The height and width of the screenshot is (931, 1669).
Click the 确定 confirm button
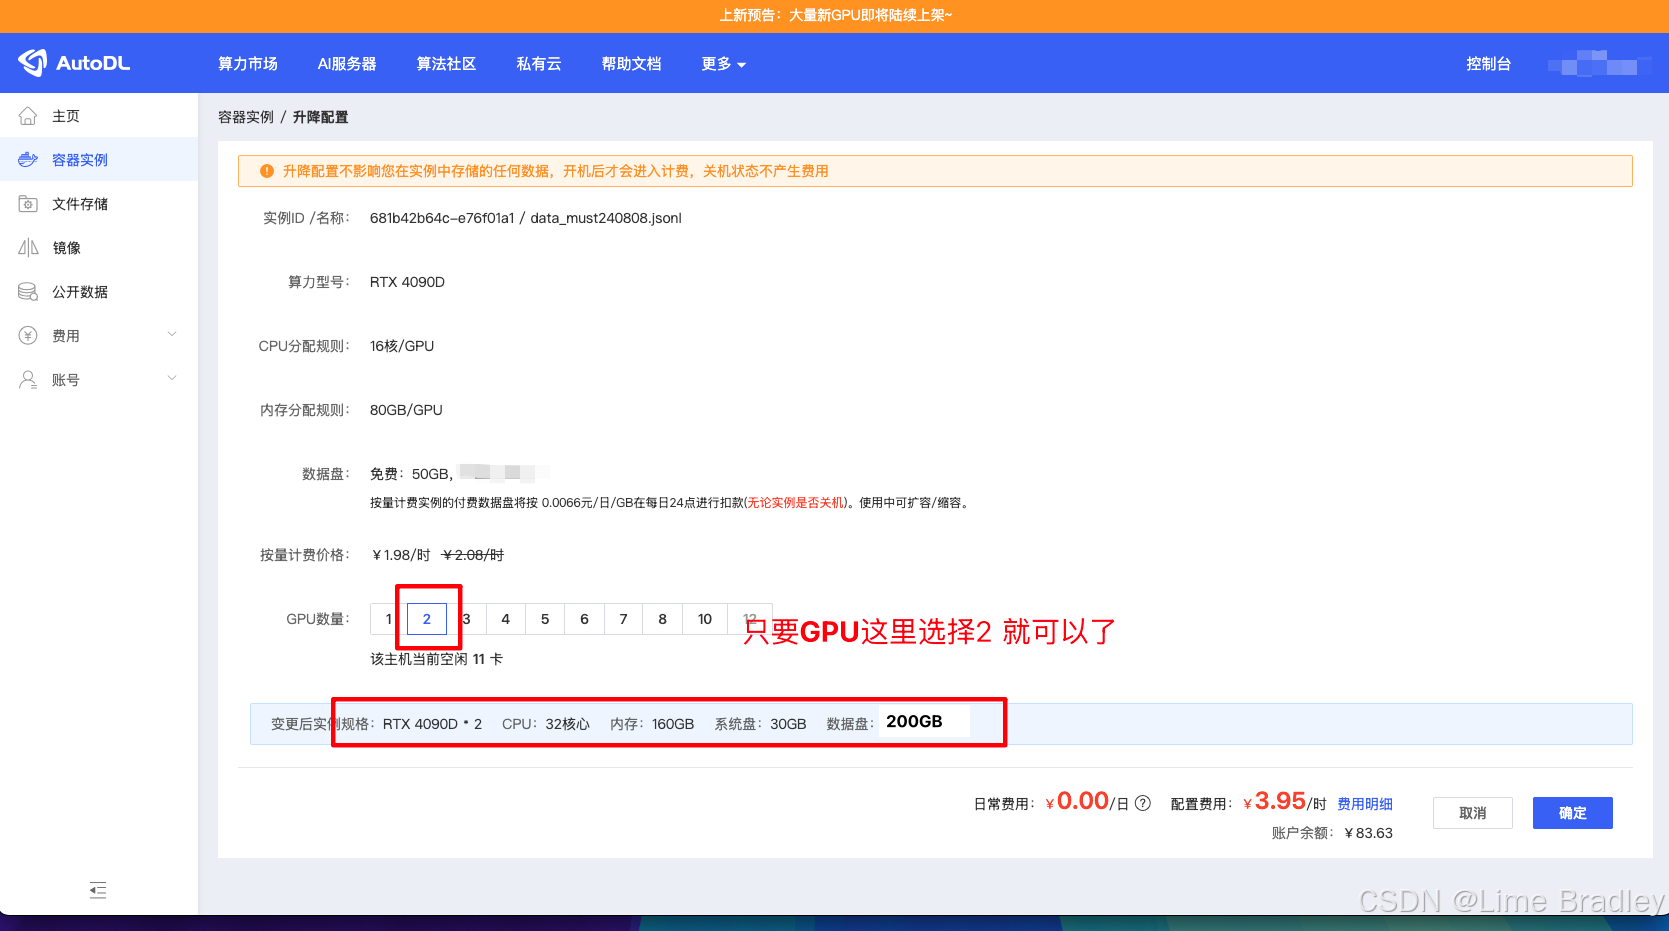pyautogui.click(x=1573, y=813)
